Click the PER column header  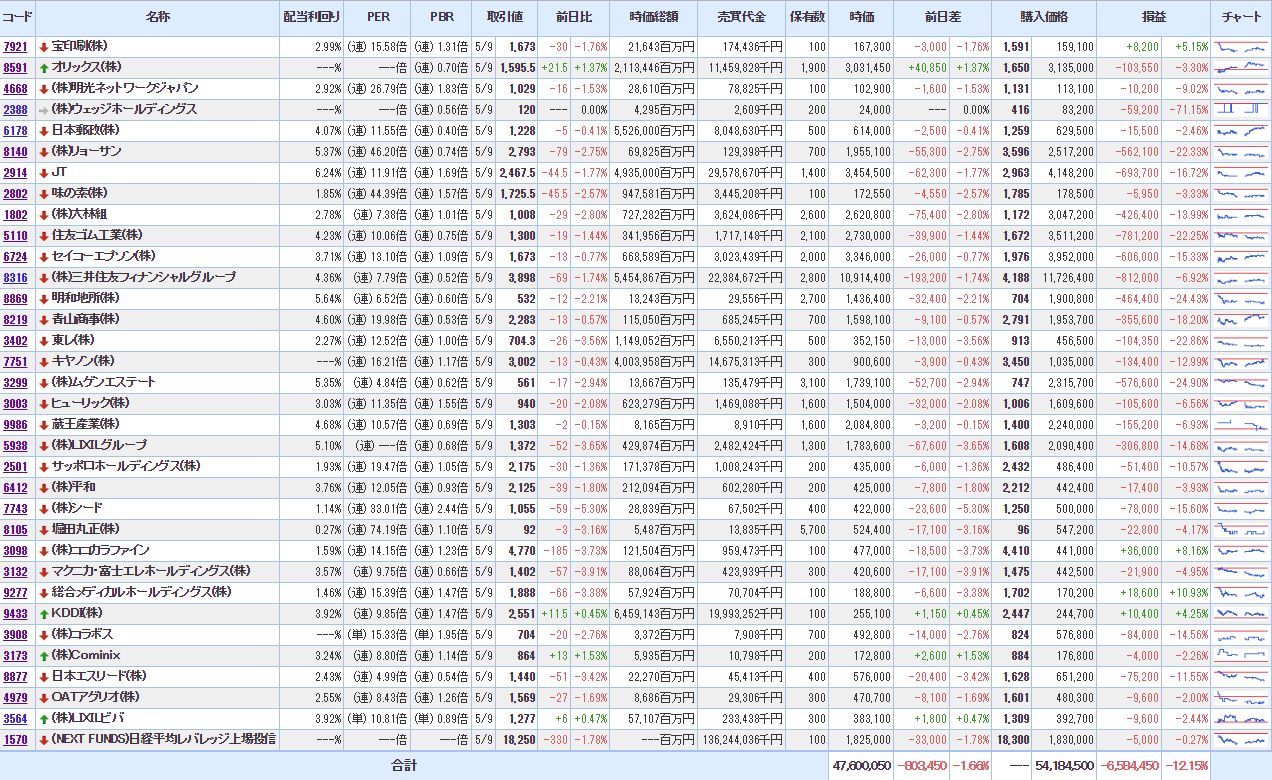pos(378,17)
